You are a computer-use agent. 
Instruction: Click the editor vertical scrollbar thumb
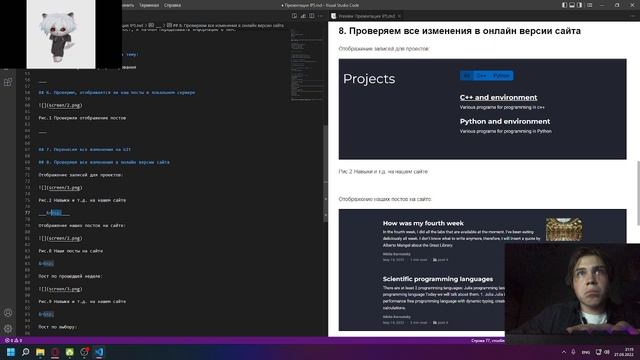tap(325, 173)
